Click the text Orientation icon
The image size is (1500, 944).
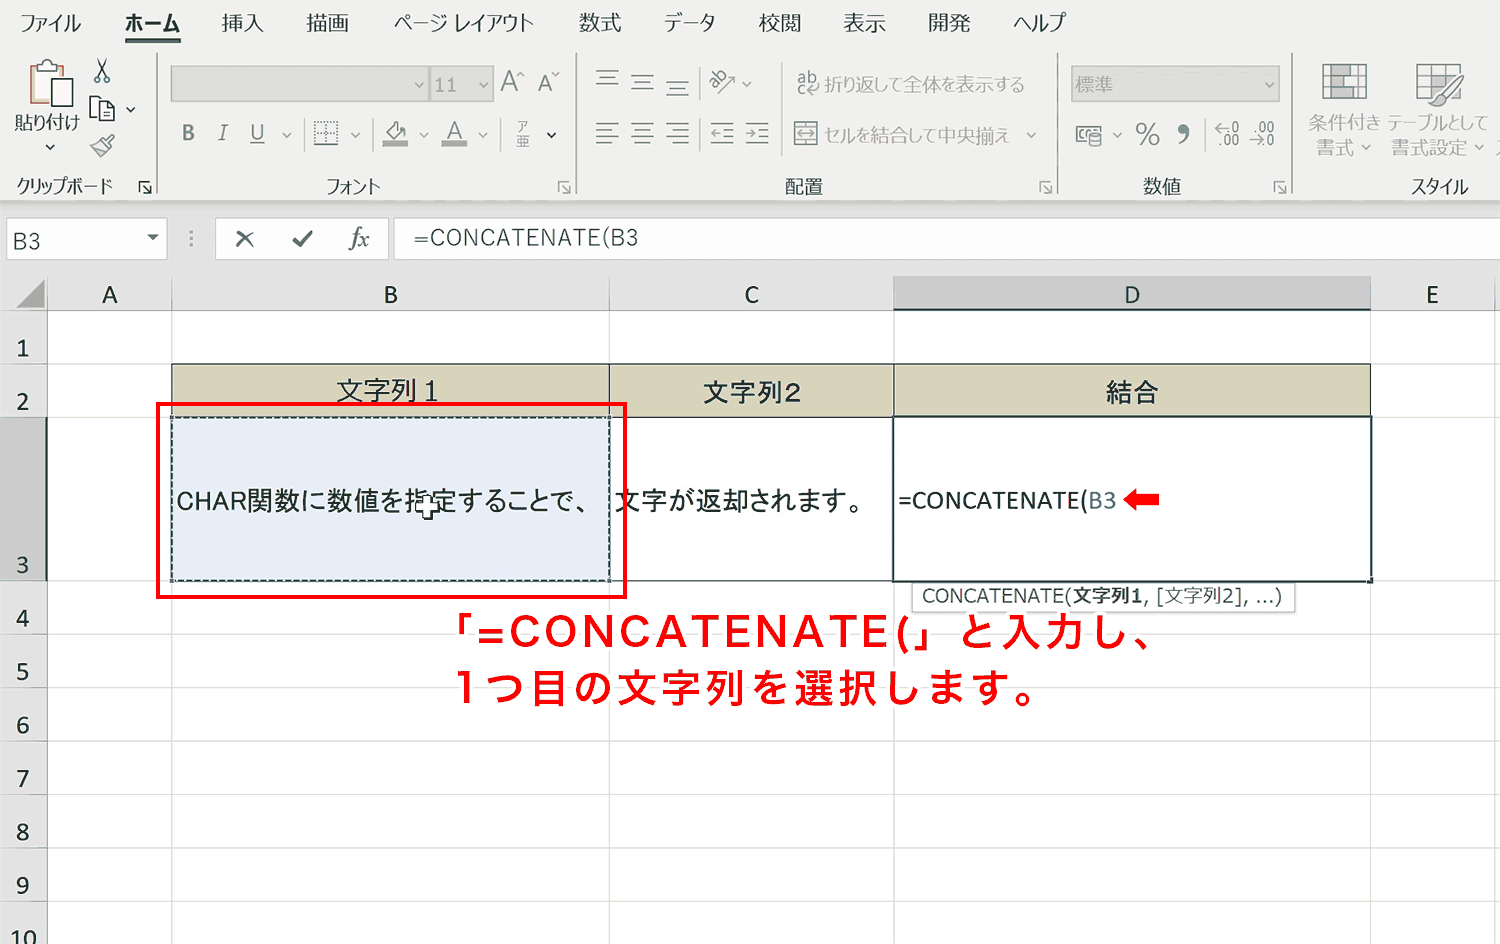[723, 83]
